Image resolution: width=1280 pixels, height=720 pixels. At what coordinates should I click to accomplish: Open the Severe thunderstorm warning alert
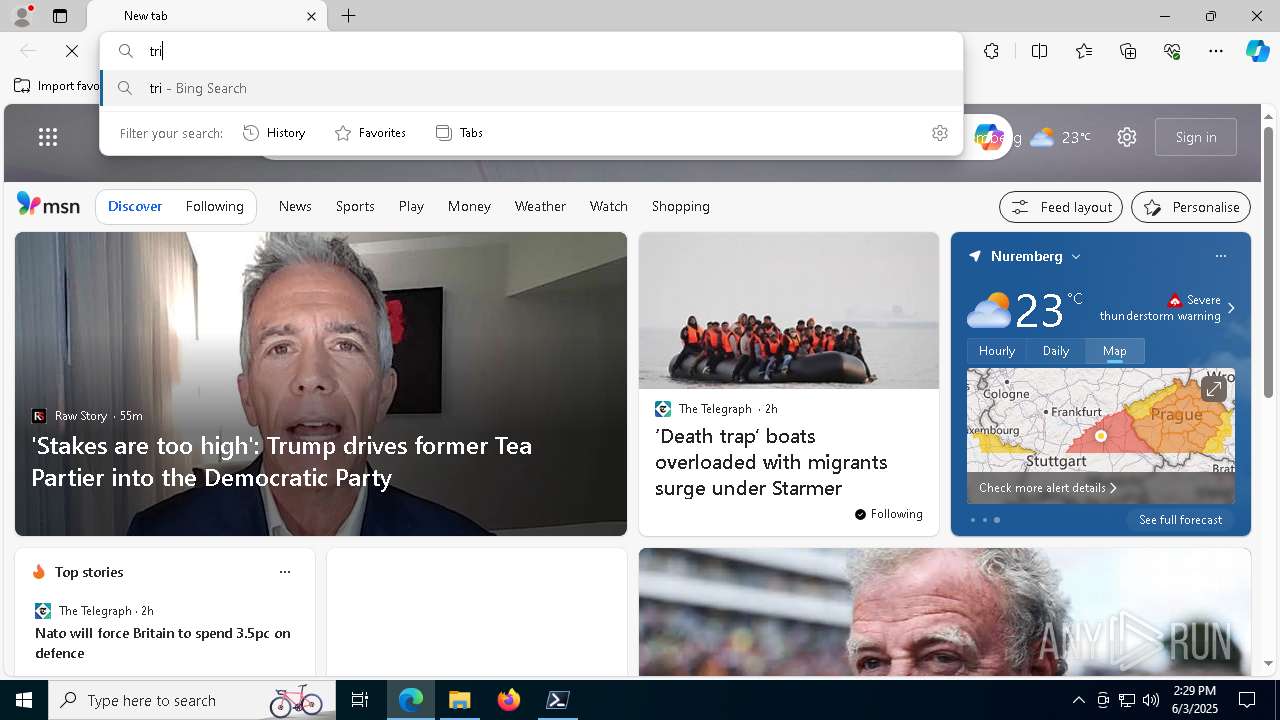point(1160,308)
